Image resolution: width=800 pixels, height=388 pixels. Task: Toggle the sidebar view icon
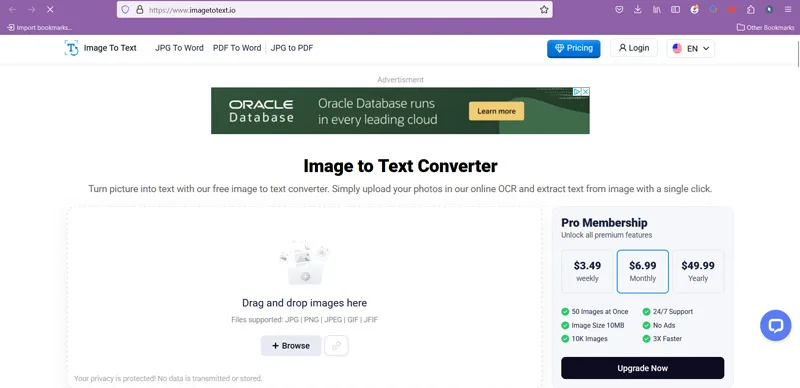[676, 9]
